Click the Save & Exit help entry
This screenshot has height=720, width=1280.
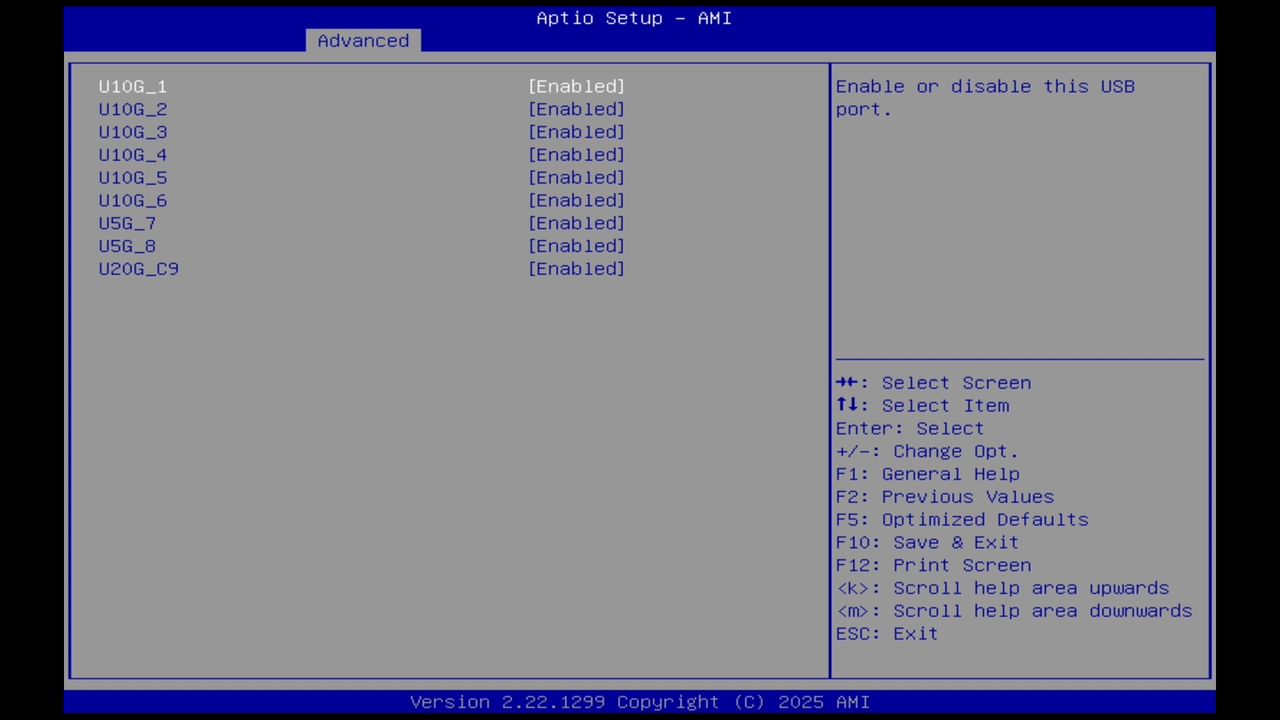(x=927, y=542)
